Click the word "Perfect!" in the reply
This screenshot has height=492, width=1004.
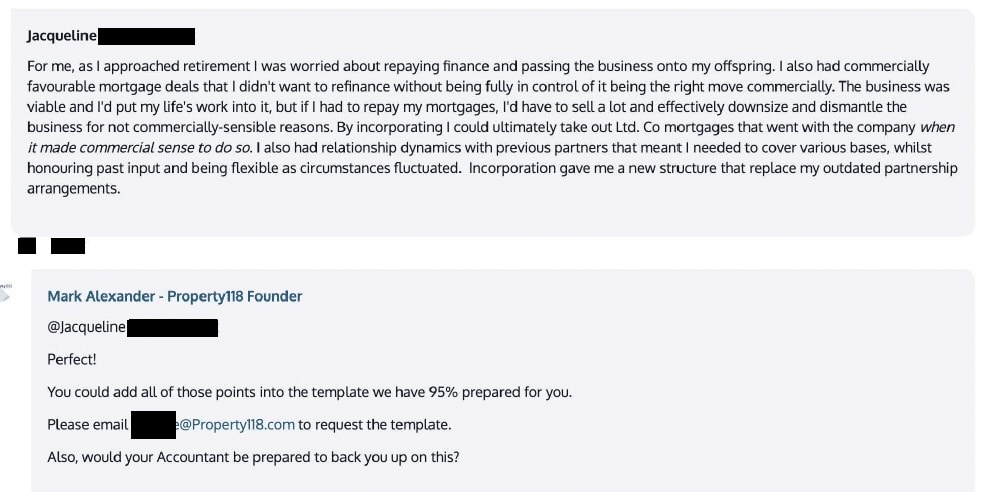(x=72, y=359)
